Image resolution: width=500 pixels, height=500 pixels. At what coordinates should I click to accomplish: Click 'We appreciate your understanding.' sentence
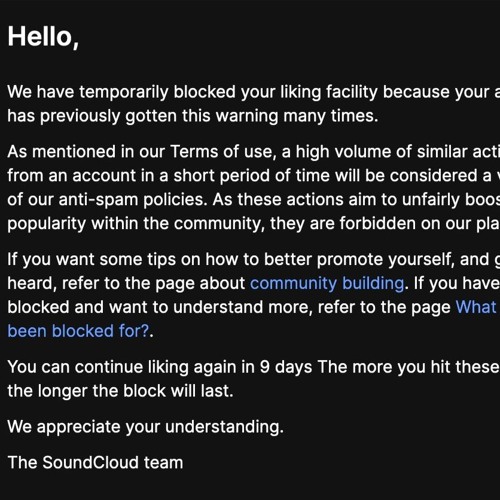[x=146, y=427]
